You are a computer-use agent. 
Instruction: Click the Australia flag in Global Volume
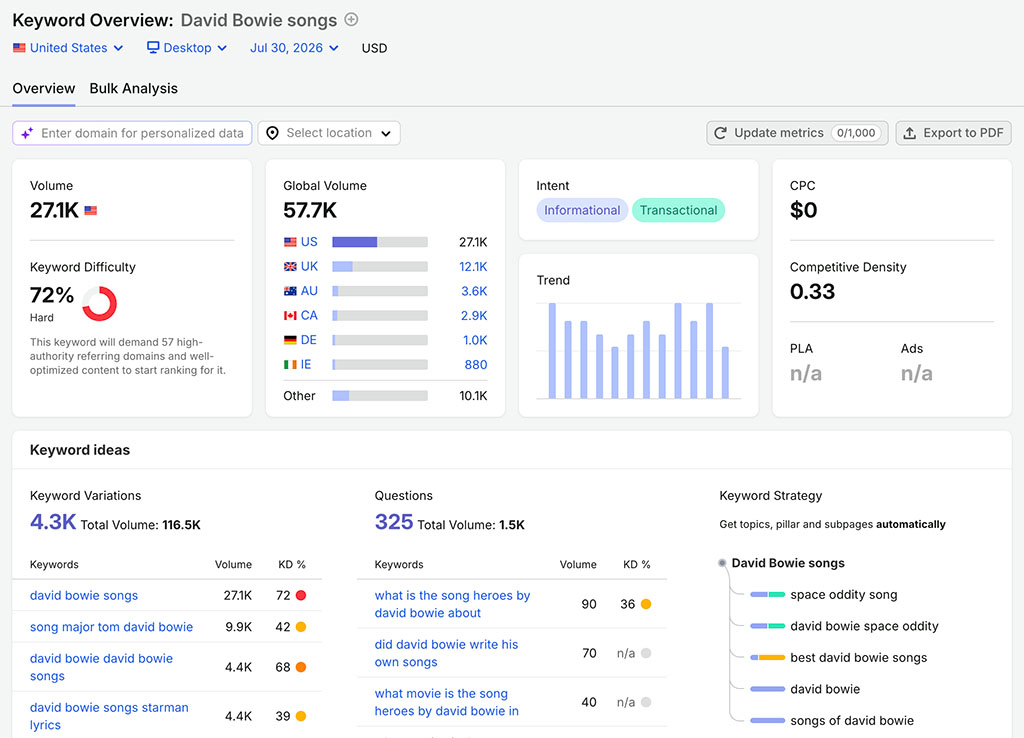[290, 291]
